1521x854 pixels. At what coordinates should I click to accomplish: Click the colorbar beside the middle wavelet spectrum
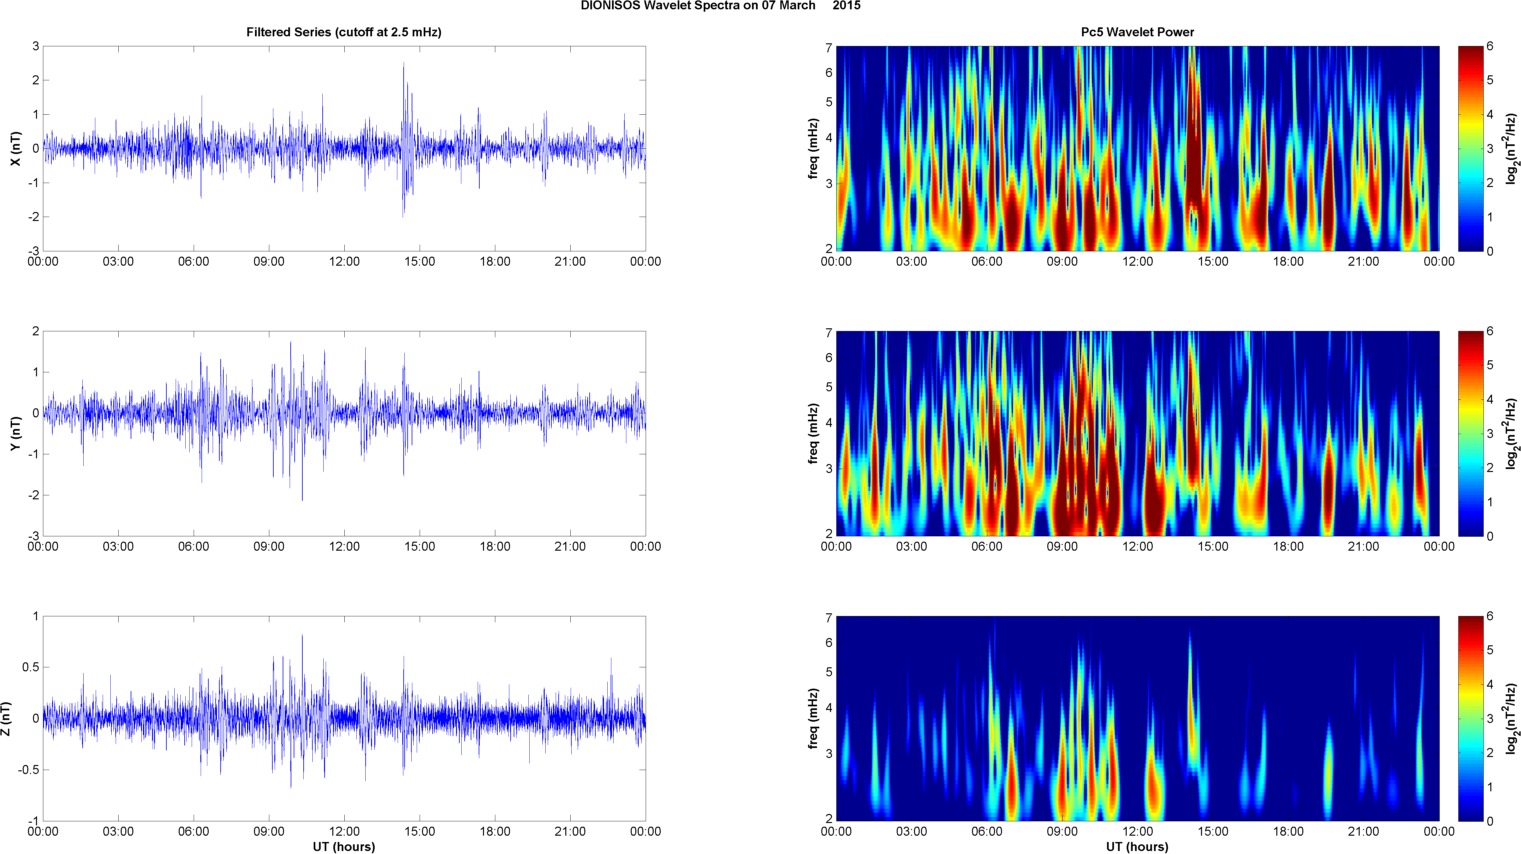(1470, 433)
